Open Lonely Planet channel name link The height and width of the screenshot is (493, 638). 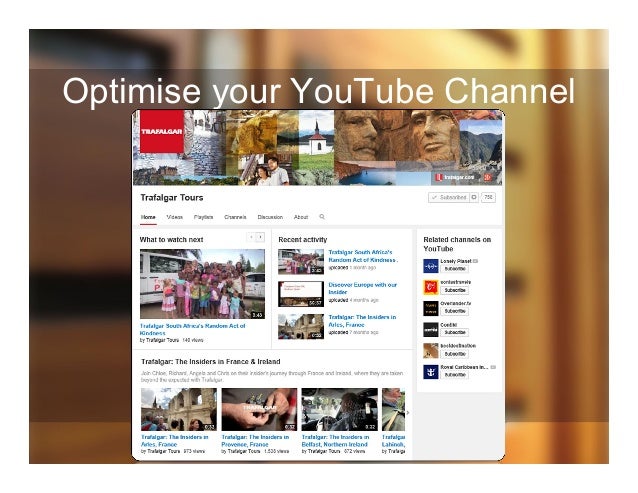point(456,261)
